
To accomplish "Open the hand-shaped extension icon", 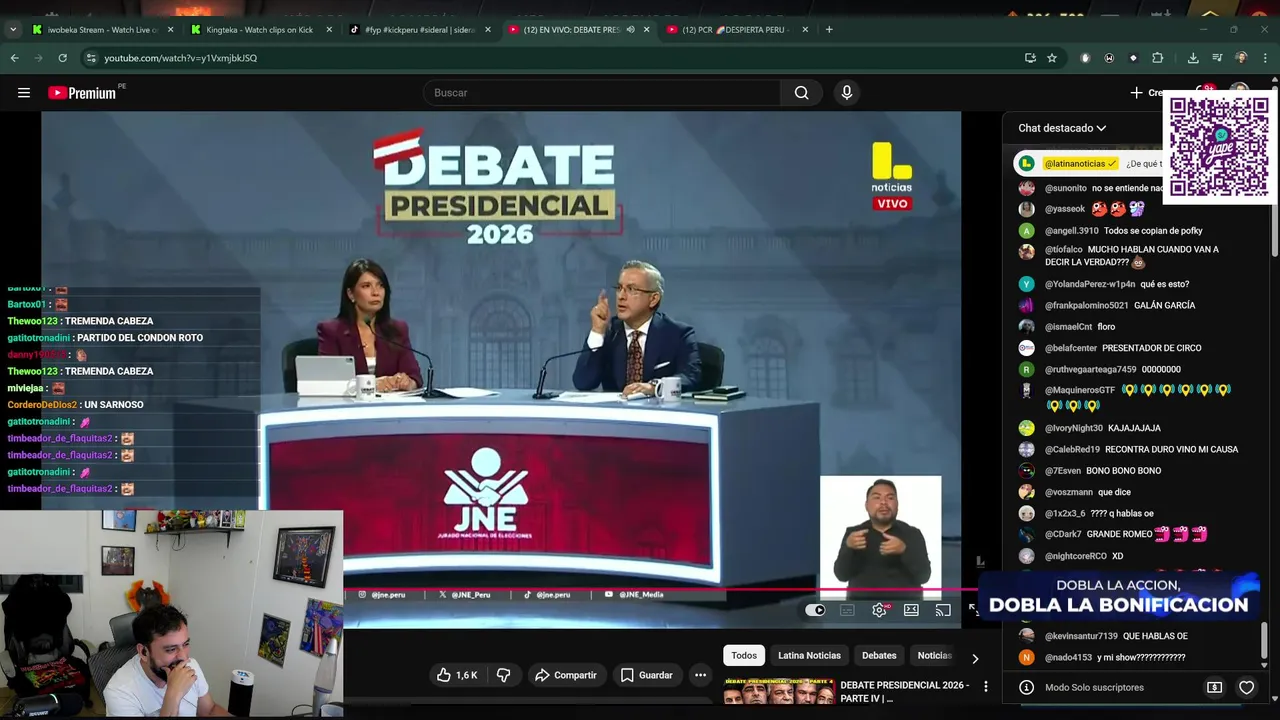I will 1085,58.
